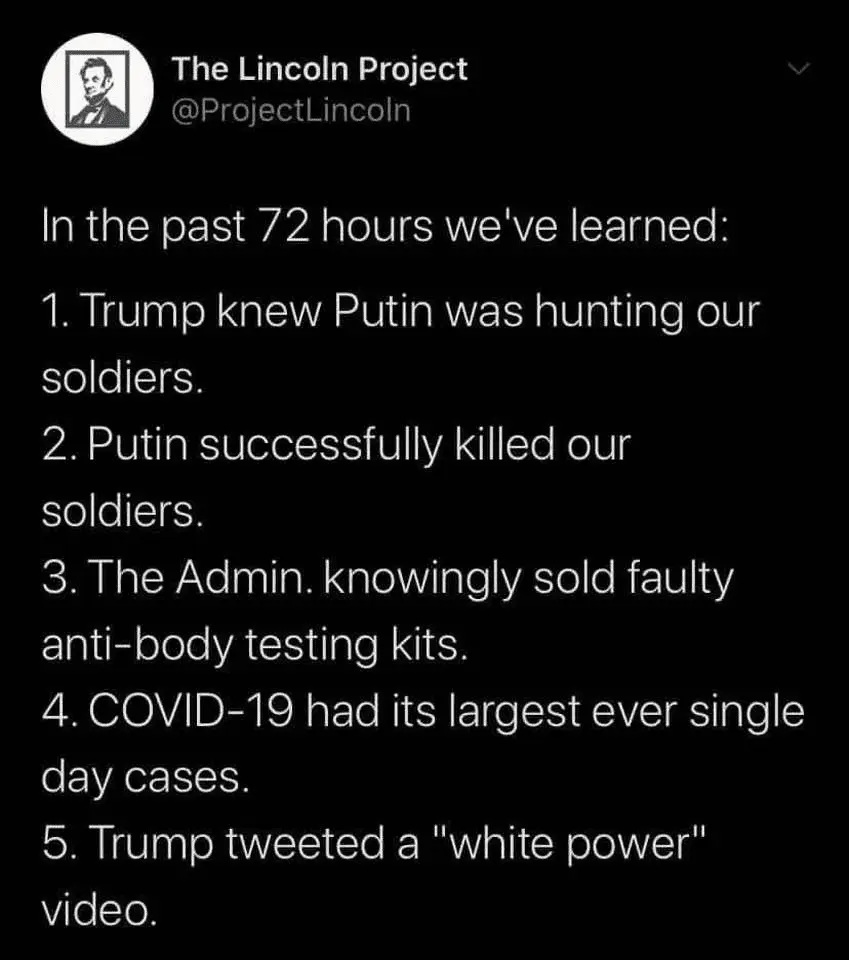Image resolution: width=849 pixels, height=960 pixels.
Task: Open The Lincoln Project display name
Action: (x=319, y=69)
